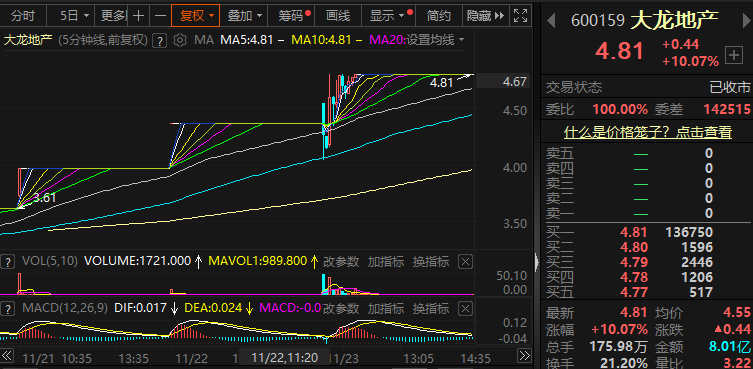Close the MACD indicator panel
This screenshot has height=369, width=753.
(465, 308)
